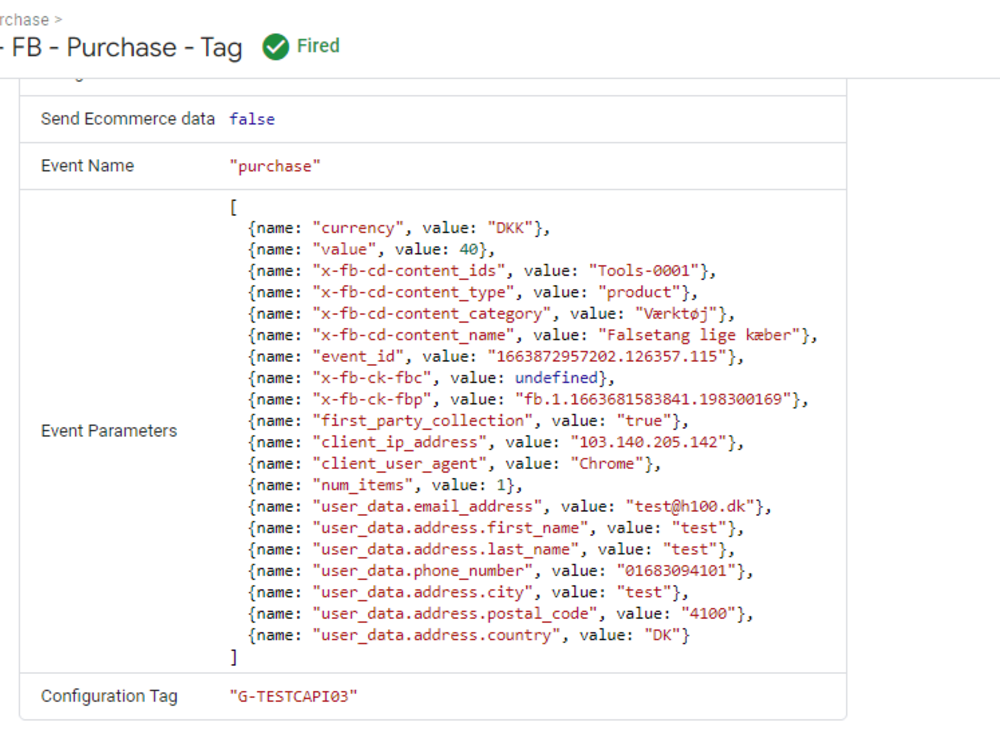Click the user_data.address.postal_code row
The height and width of the screenshot is (750, 1000).
click(500, 614)
